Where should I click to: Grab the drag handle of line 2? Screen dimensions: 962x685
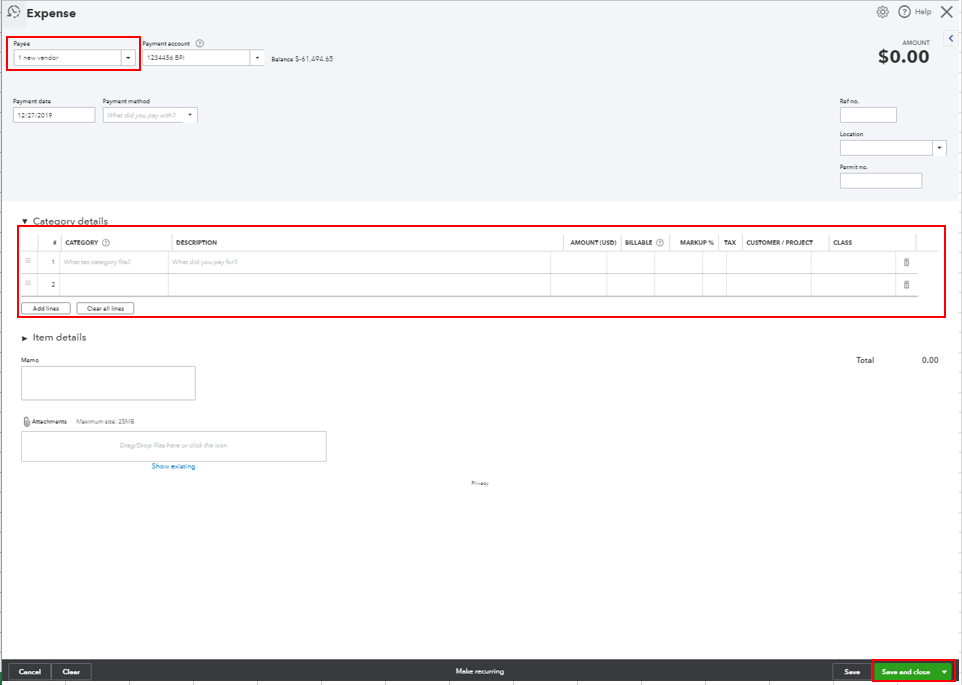coord(28,283)
